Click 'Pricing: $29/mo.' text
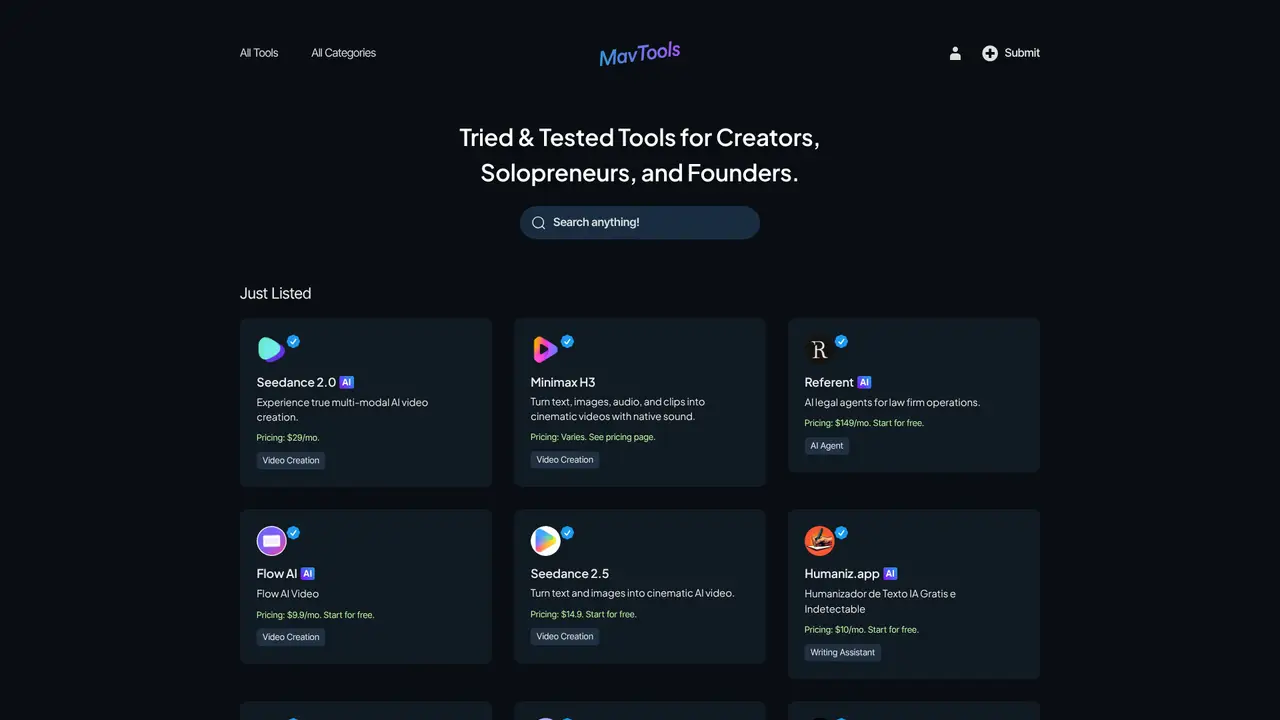1280x720 pixels. [288, 438]
